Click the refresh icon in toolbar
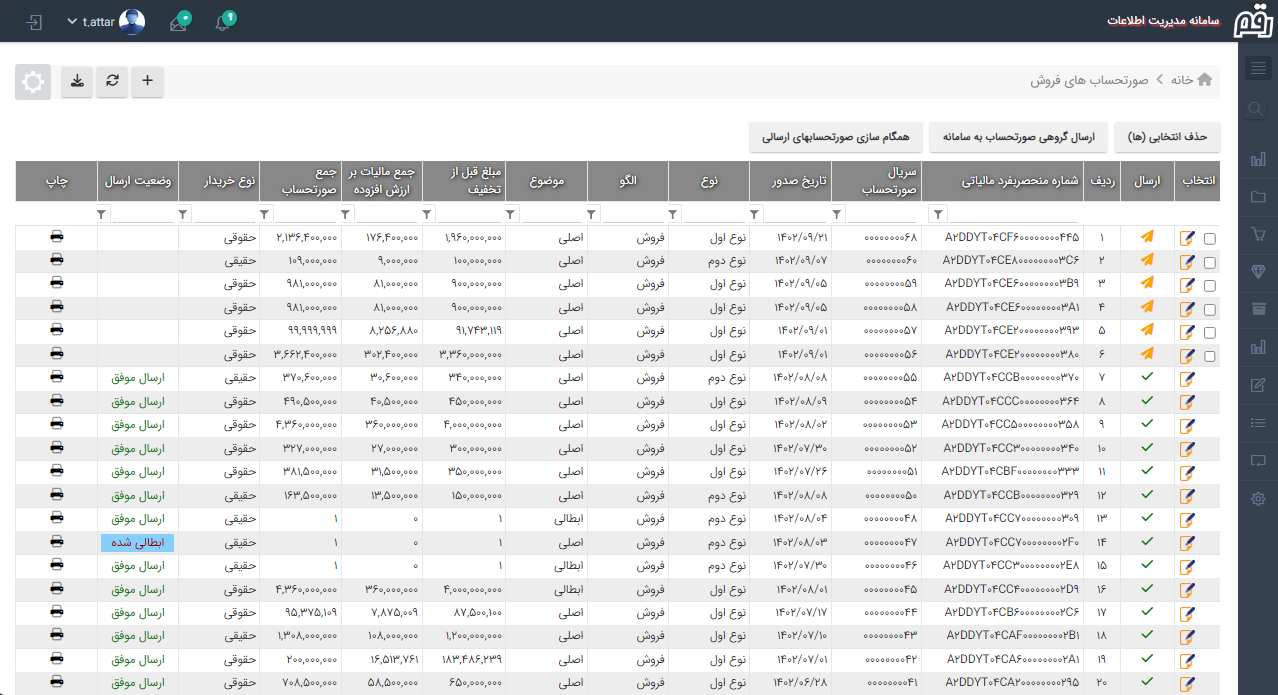Viewport: 1278px width, 695px height. [x=112, y=82]
